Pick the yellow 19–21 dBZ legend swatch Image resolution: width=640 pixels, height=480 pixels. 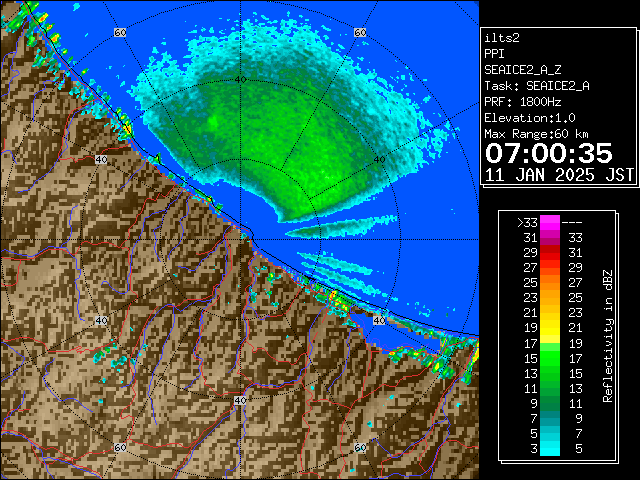coord(550,327)
